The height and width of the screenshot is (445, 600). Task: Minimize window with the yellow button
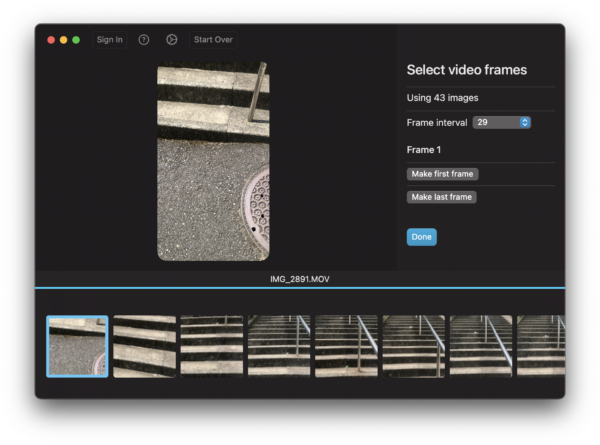(x=64, y=40)
